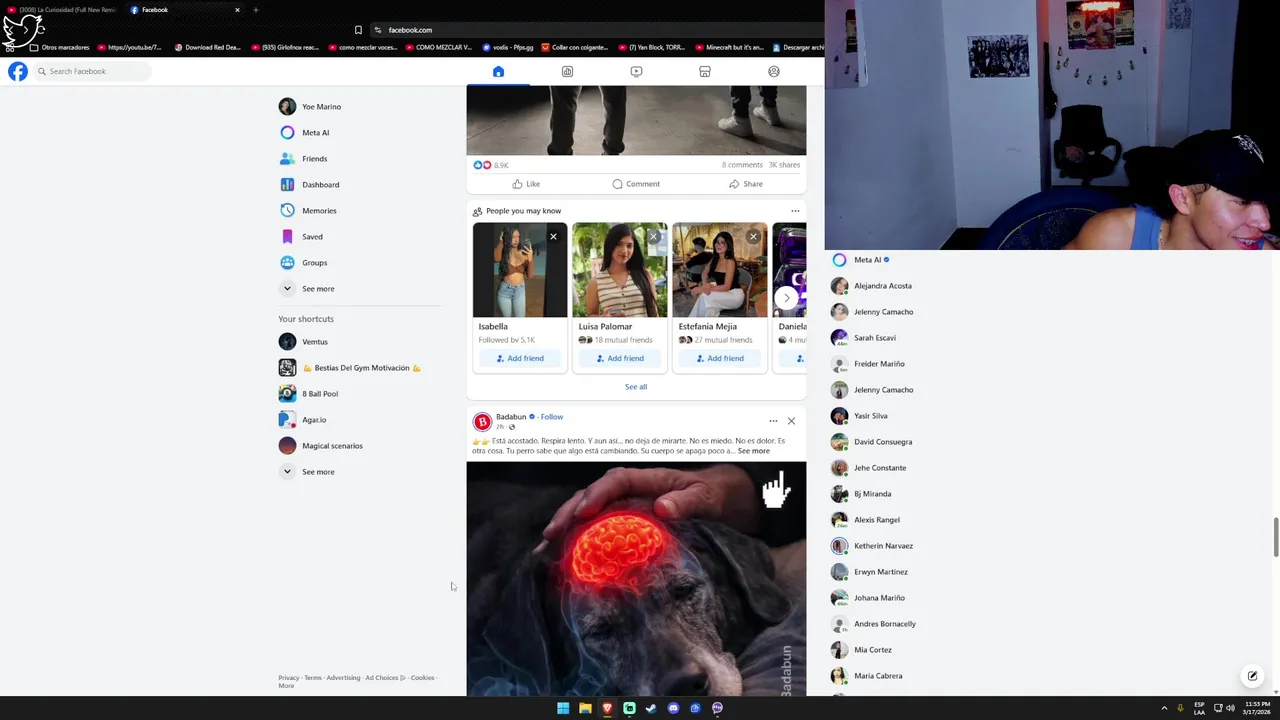Add Luisa Palomar as friend
This screenshot has height=720, width=1280.
click(620, 358)
